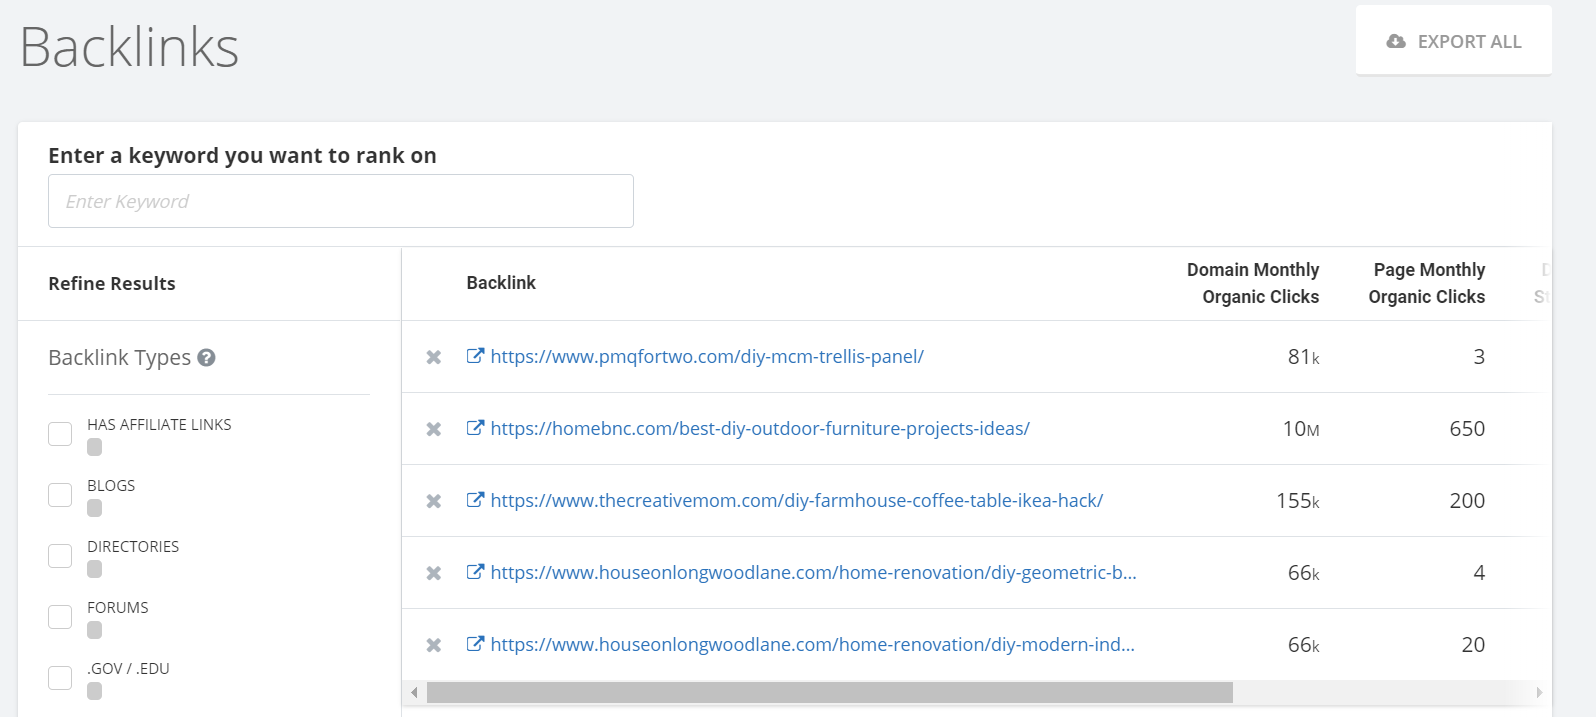The height and width of the screenshot is (717, 1596).
Task: Remove the pmqfortwo.com backlink row
Action: click(434, 357)
